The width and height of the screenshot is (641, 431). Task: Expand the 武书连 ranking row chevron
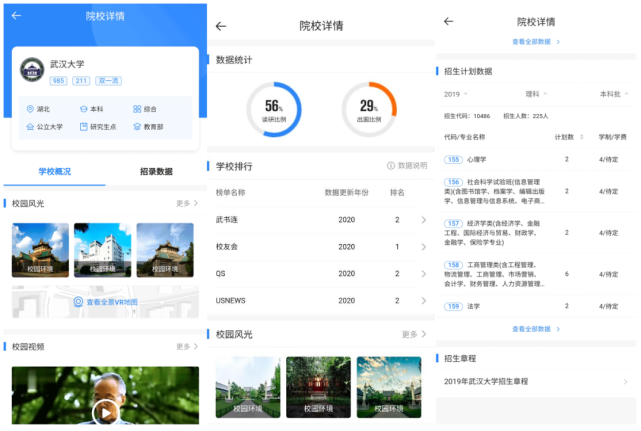pyautogui.click(x=424, y=220)
